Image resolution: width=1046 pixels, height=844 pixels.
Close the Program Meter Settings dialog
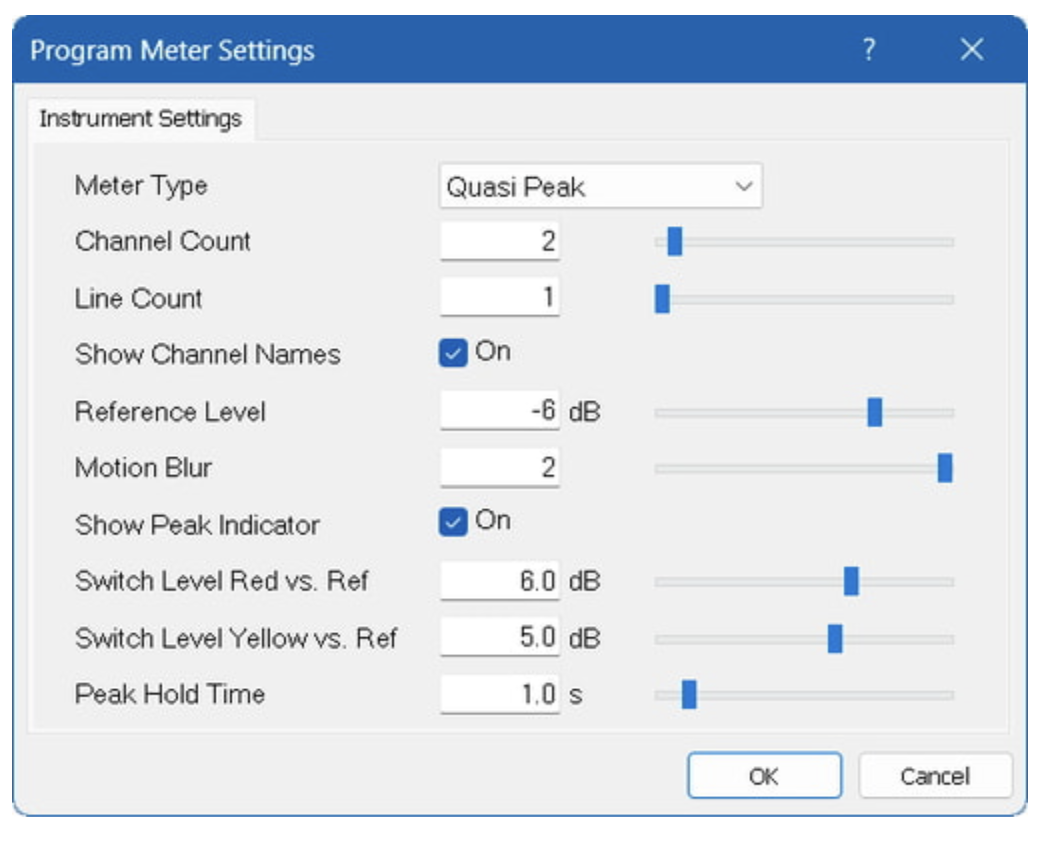(971, 50)
